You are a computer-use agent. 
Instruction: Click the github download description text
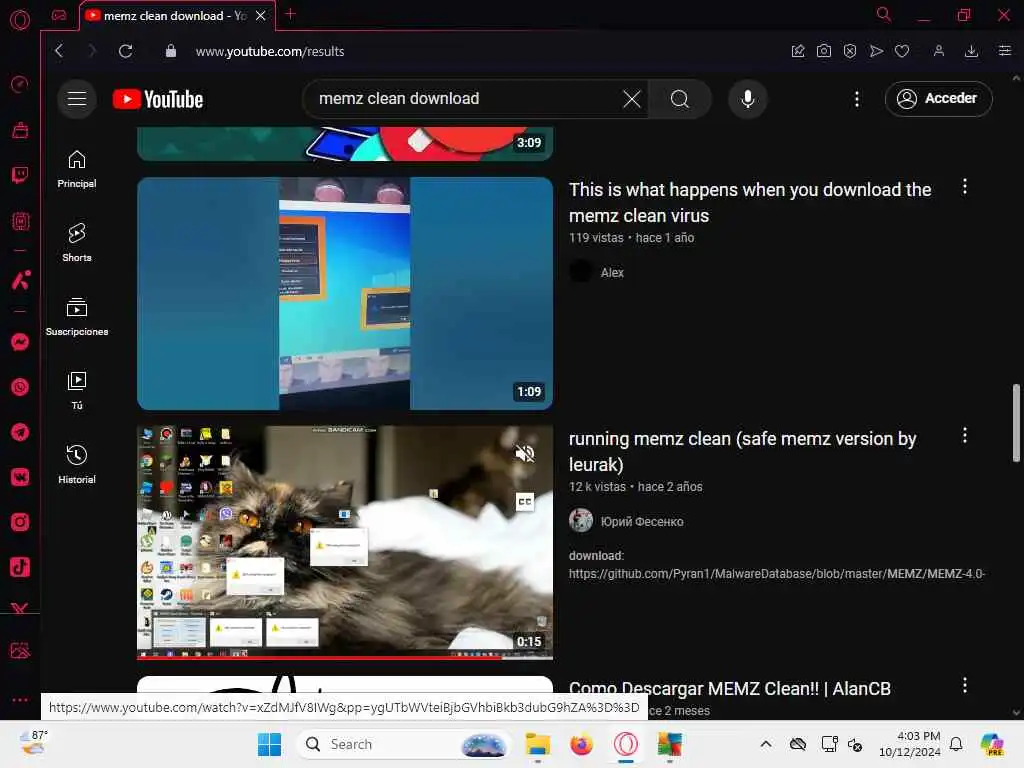tap(776, 565)
